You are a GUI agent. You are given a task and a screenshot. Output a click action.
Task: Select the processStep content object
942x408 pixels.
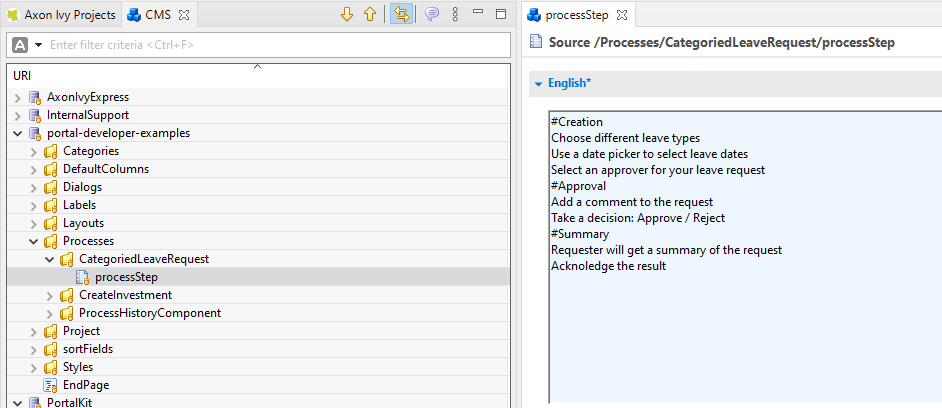pos(125,277)
